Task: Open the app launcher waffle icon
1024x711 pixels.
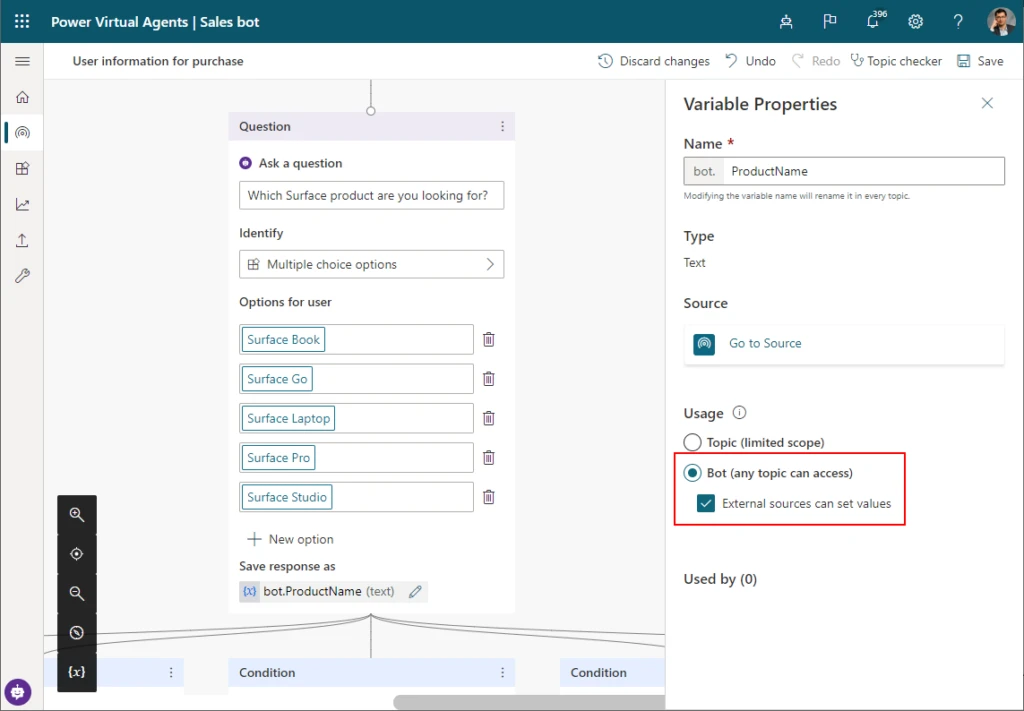Action: pos(22,21)
